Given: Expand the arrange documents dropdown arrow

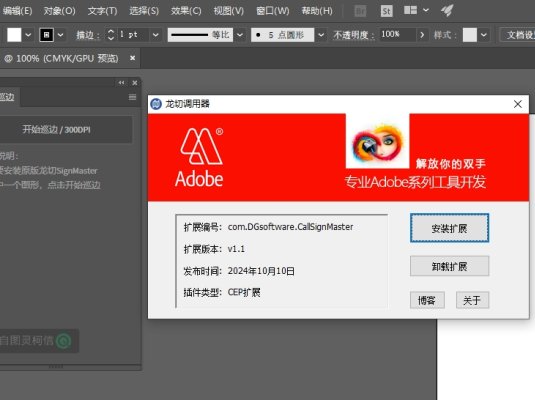Looking at the screenshot, I should [x=426, y=10].
